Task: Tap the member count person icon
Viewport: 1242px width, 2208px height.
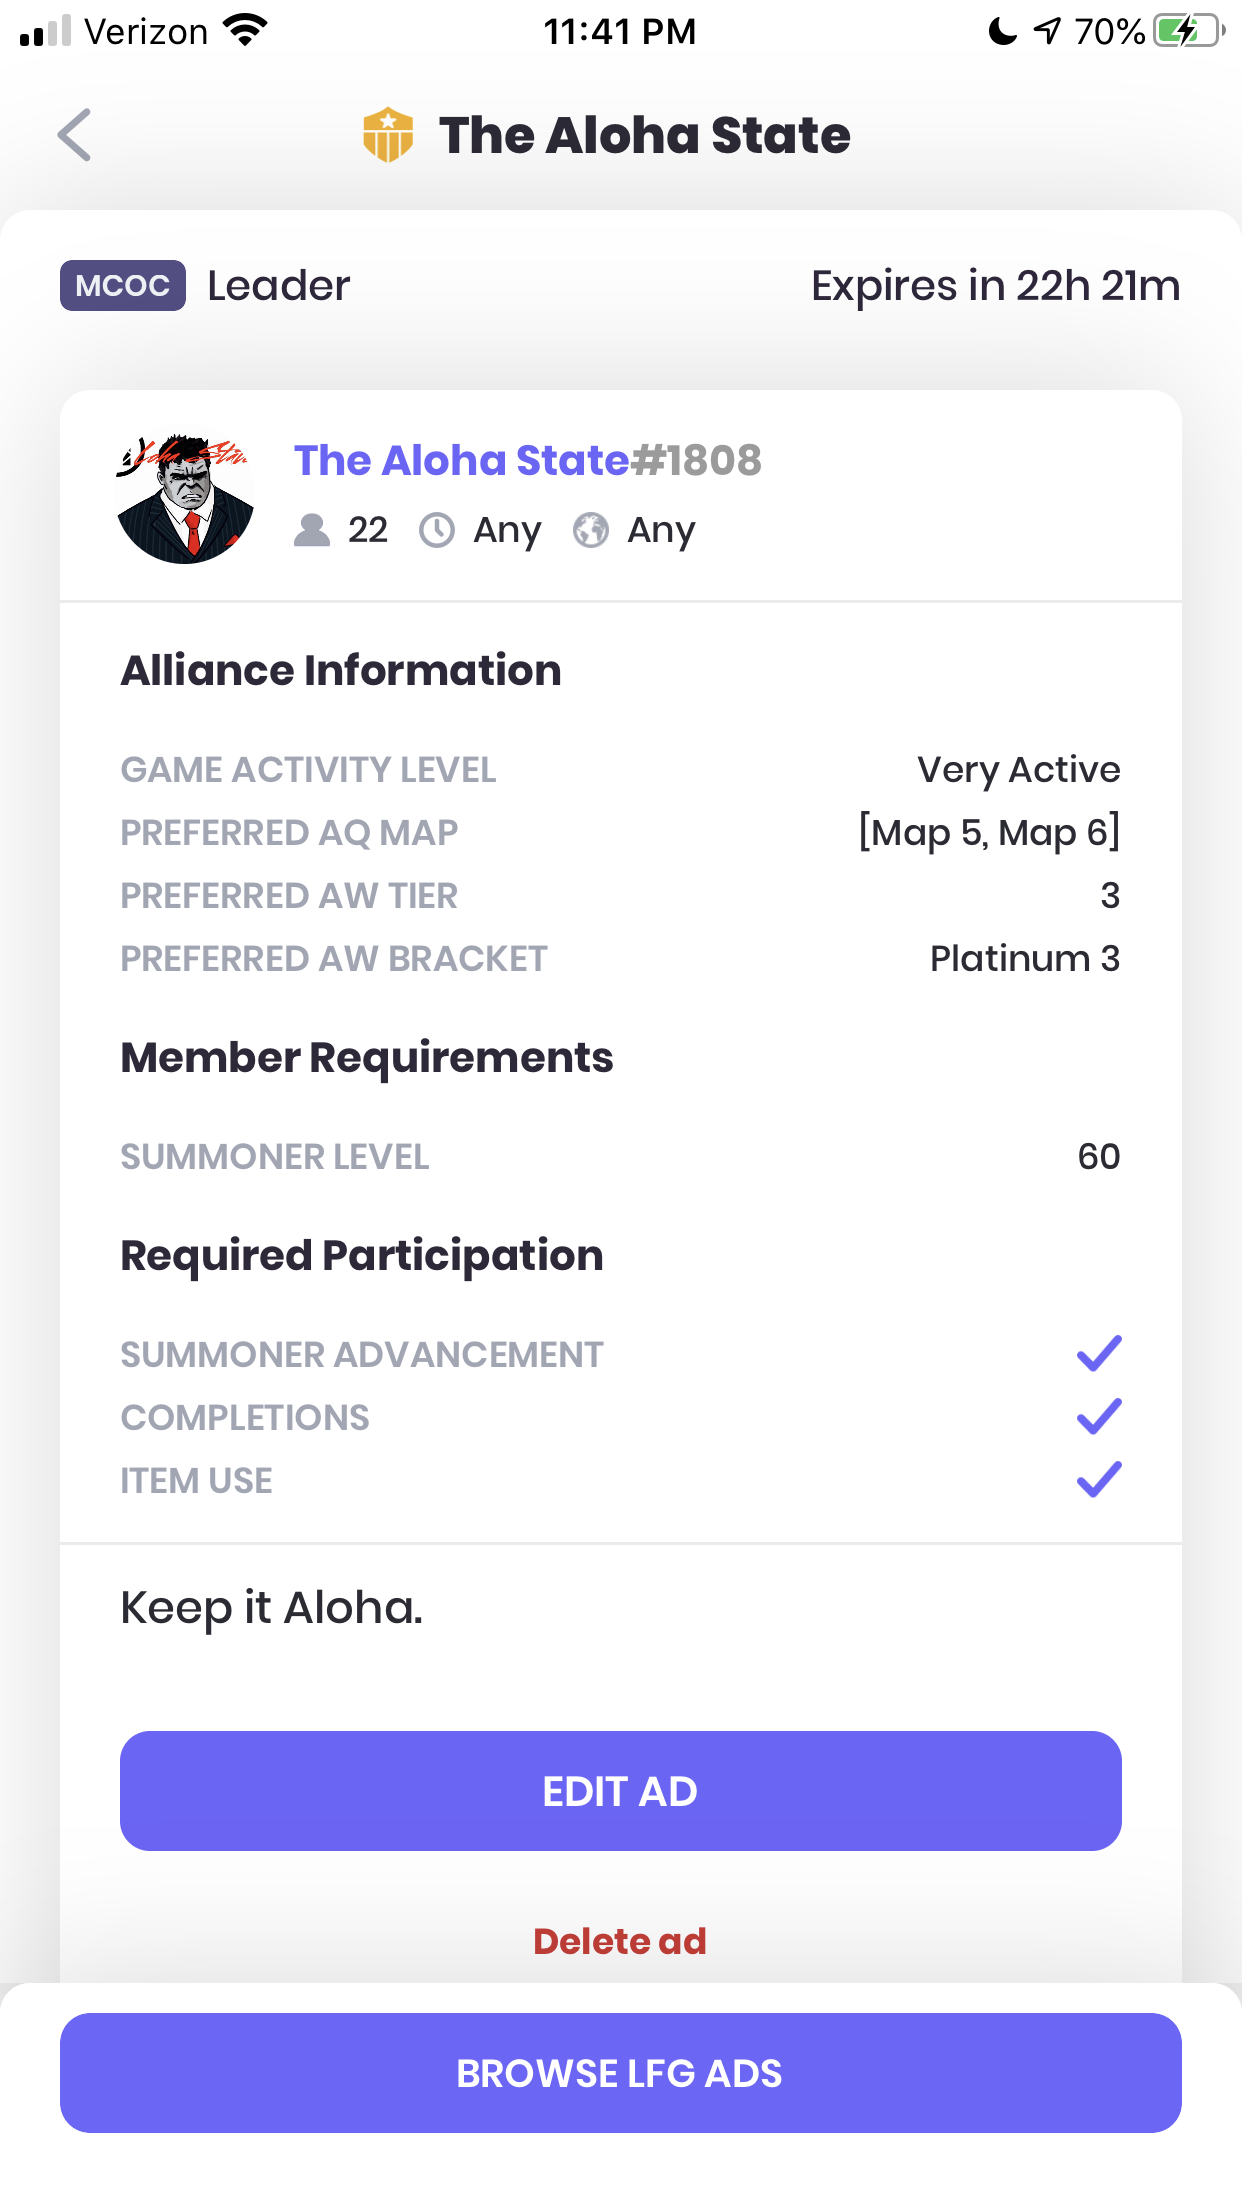Action: (312, 530)
